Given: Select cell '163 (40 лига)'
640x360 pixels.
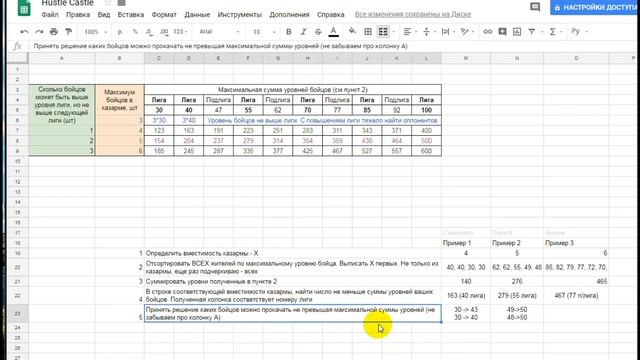Looking at the screenshot, I should click(x=466, y=296).
